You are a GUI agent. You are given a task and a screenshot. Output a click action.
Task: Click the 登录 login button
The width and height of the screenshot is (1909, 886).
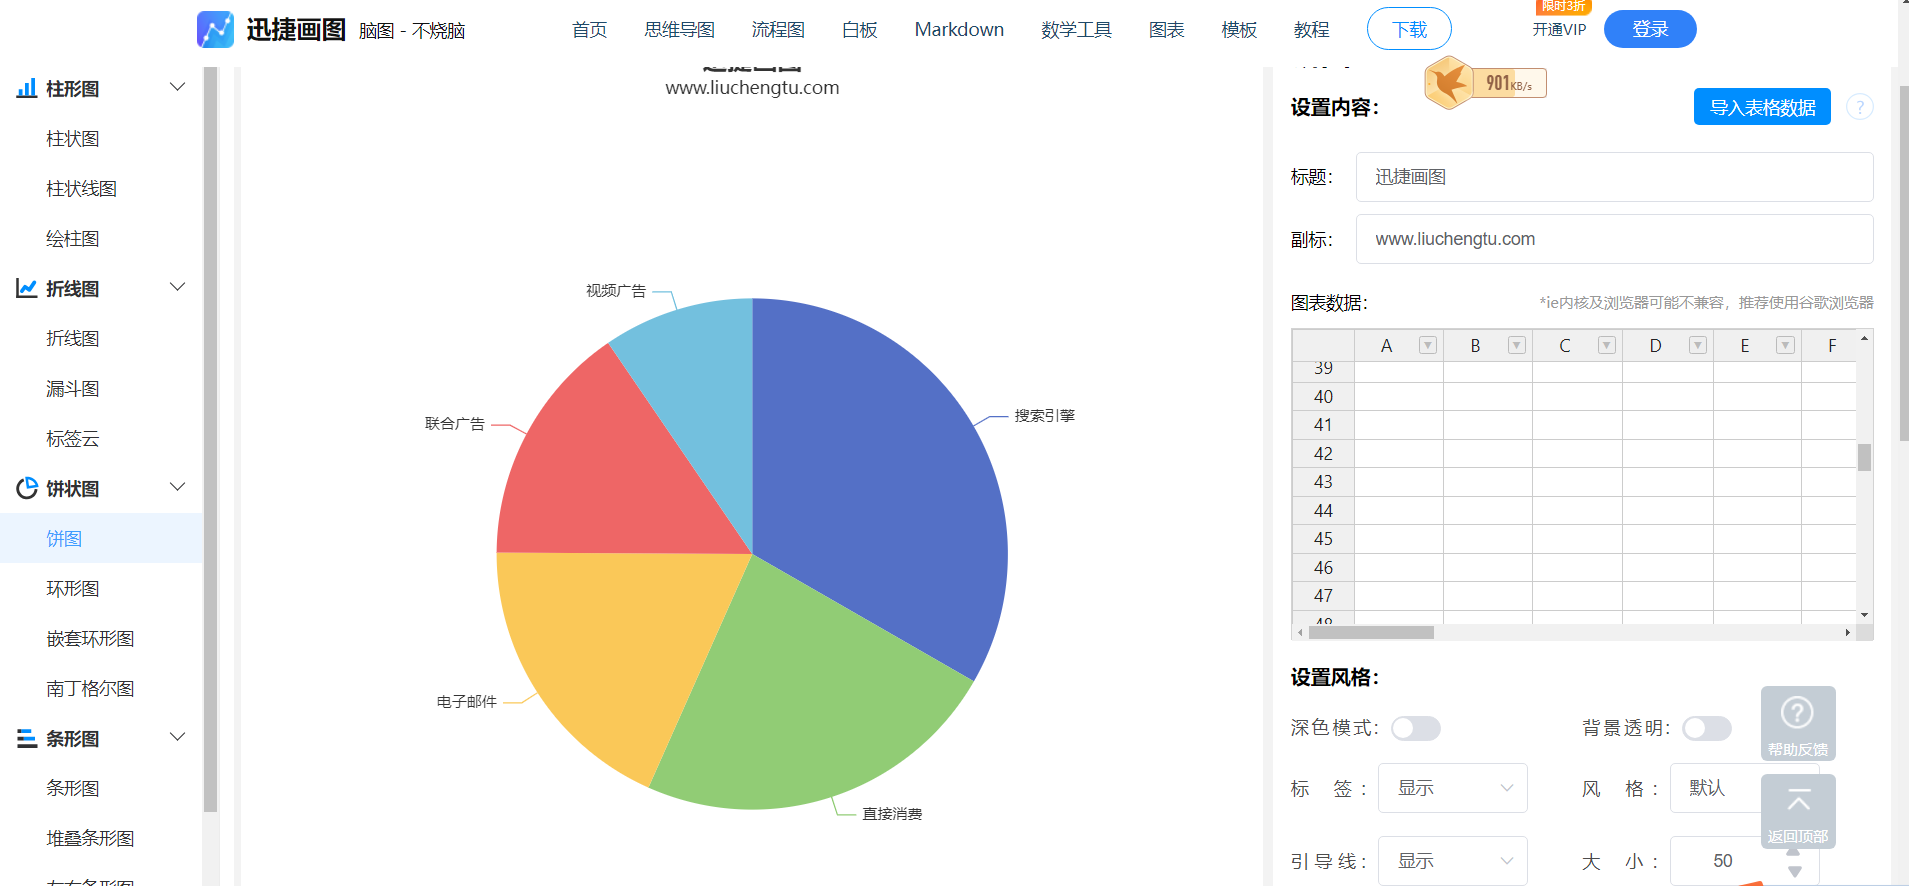pos(1650,29)
